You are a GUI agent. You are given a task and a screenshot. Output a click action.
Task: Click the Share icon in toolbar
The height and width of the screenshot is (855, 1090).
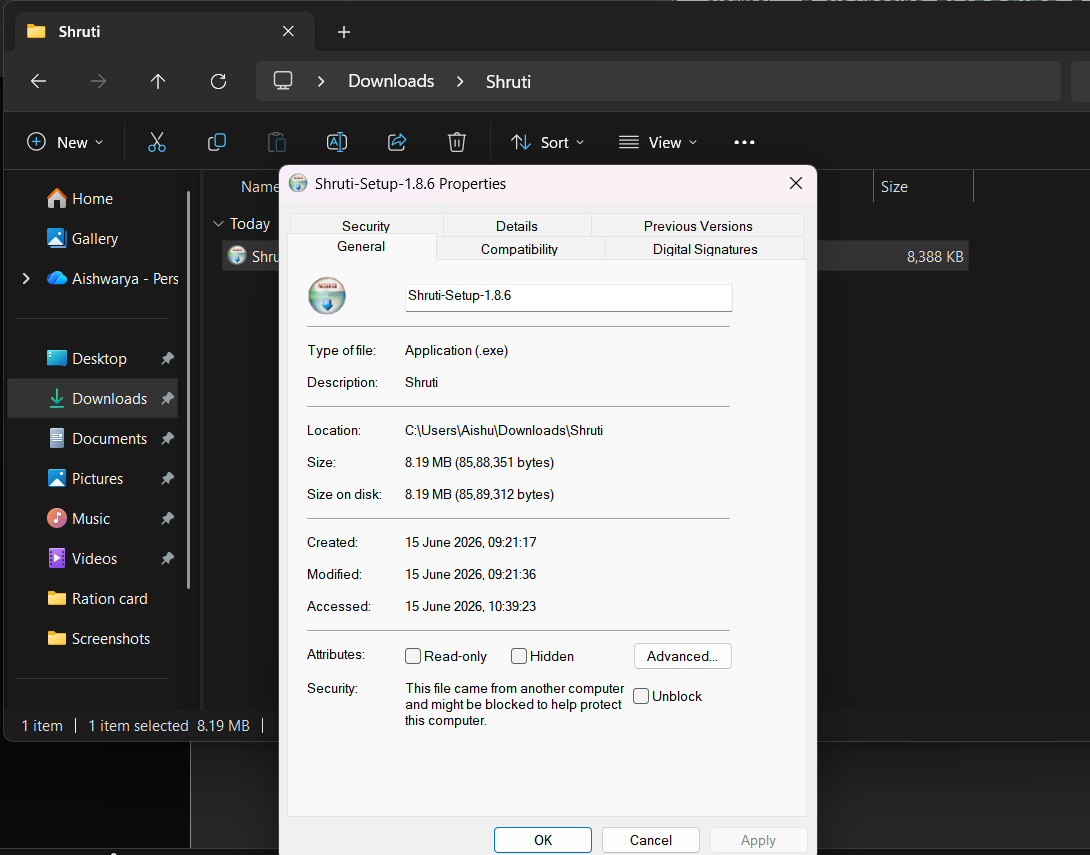coord(397,142)
